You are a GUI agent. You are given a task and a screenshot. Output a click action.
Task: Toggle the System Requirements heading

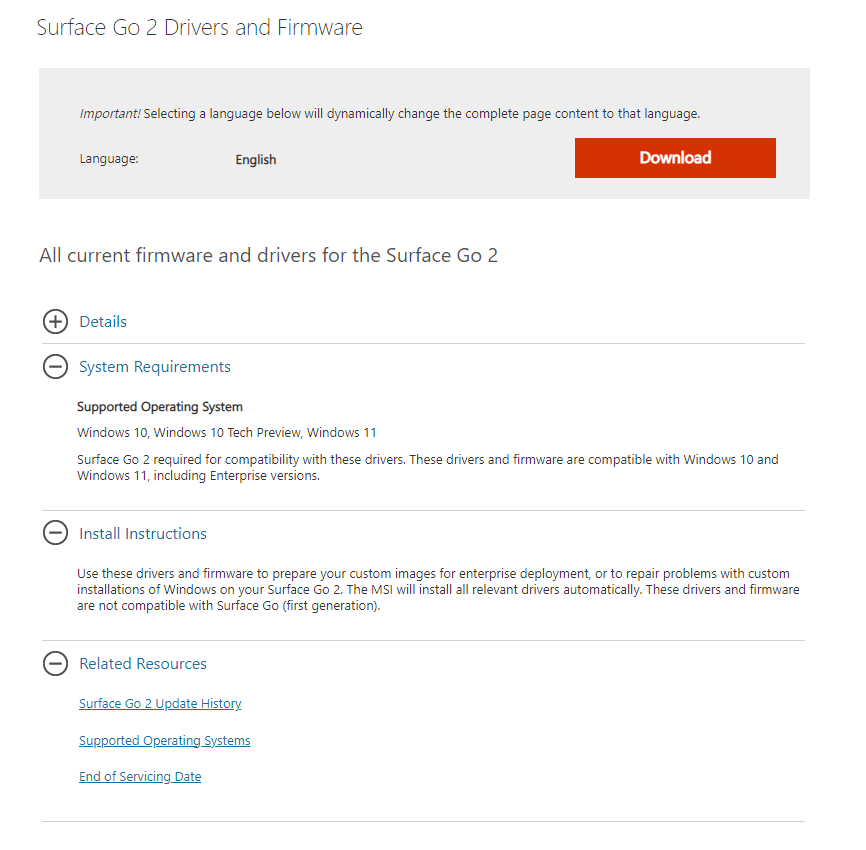tap(155, 367)
